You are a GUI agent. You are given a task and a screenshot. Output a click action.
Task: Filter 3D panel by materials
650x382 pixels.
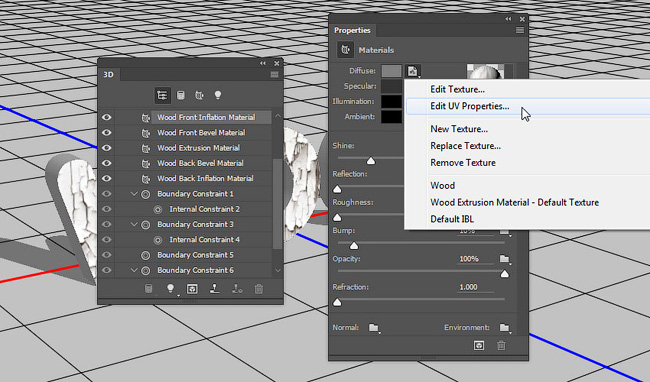[199, 95]
